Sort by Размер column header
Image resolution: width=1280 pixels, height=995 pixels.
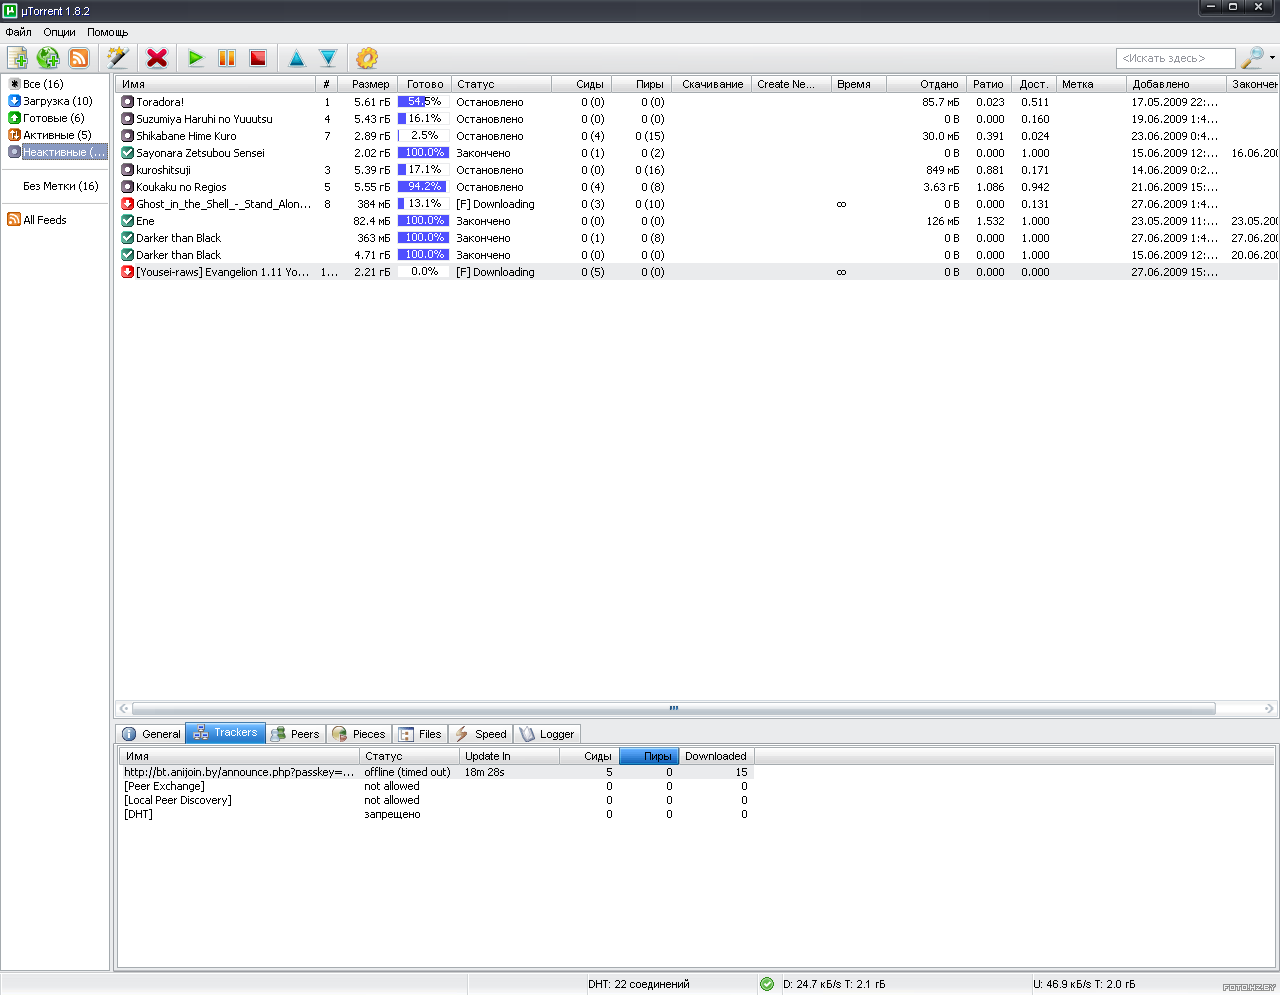[368, 84]
